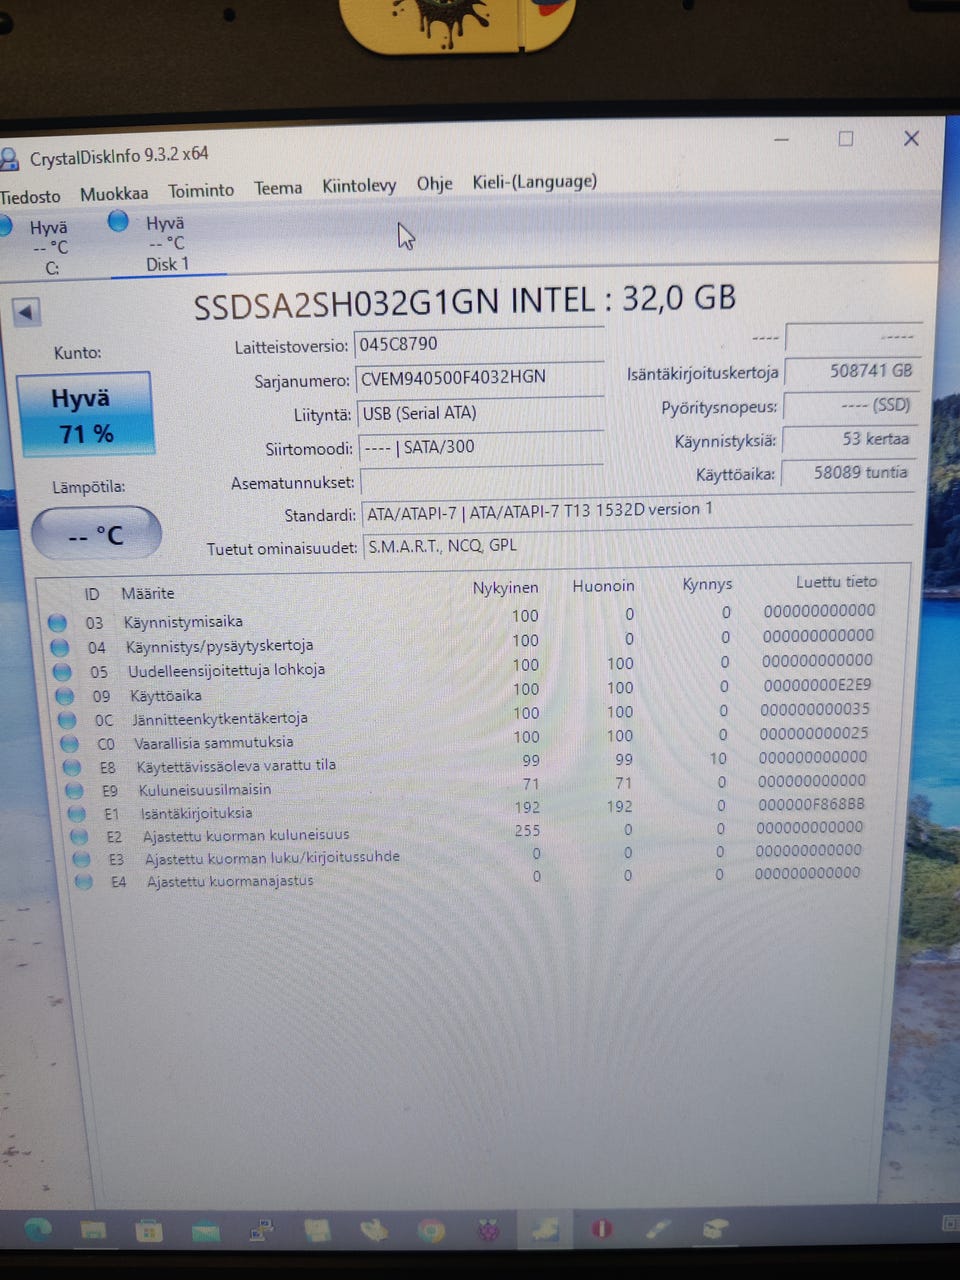
Task: Click the Isäntäkirjoituskertoja value 508741 GB
Action: coord(851,371)
